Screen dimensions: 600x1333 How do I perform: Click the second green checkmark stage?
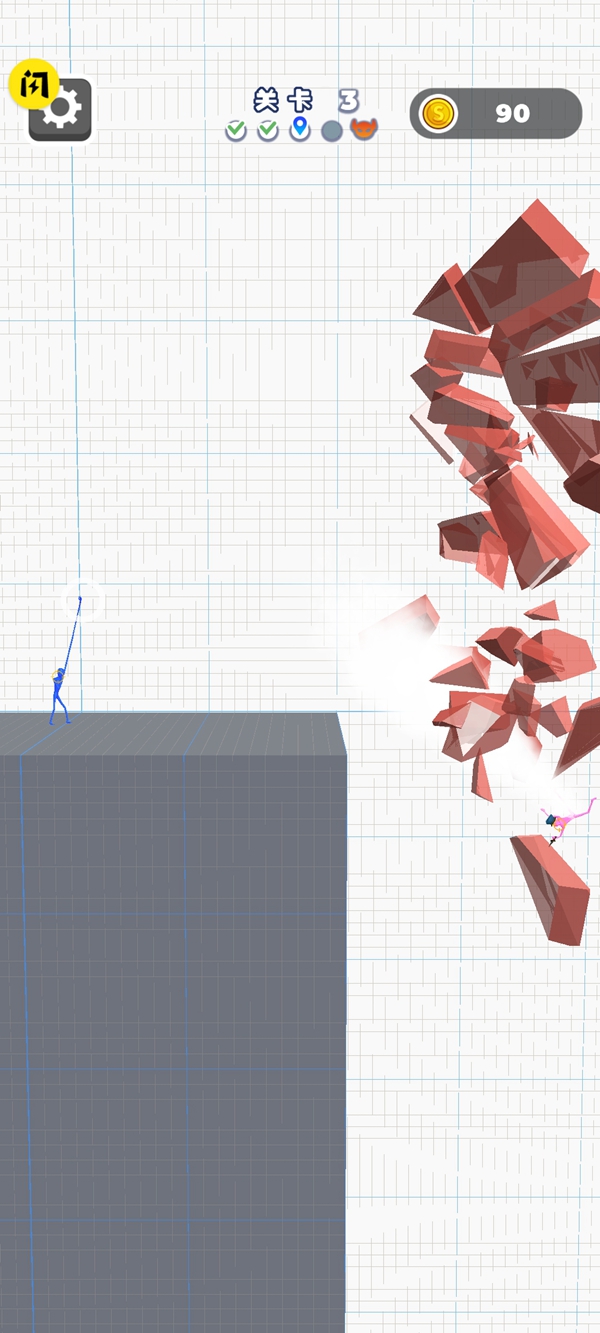click(x=268, y=130)
